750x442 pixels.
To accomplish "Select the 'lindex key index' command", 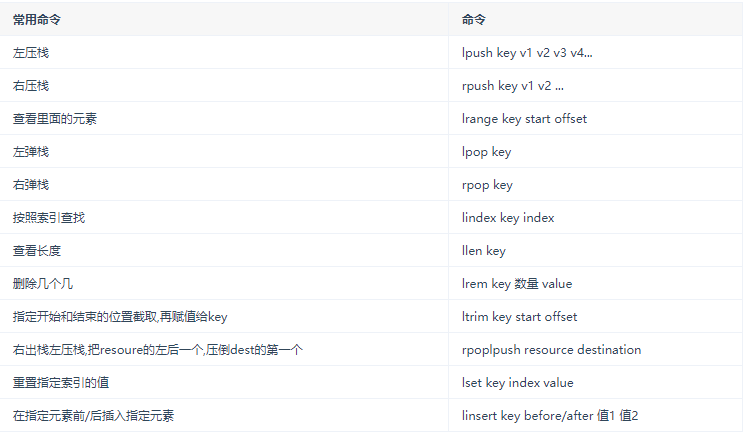I will (x=508, y=218).
